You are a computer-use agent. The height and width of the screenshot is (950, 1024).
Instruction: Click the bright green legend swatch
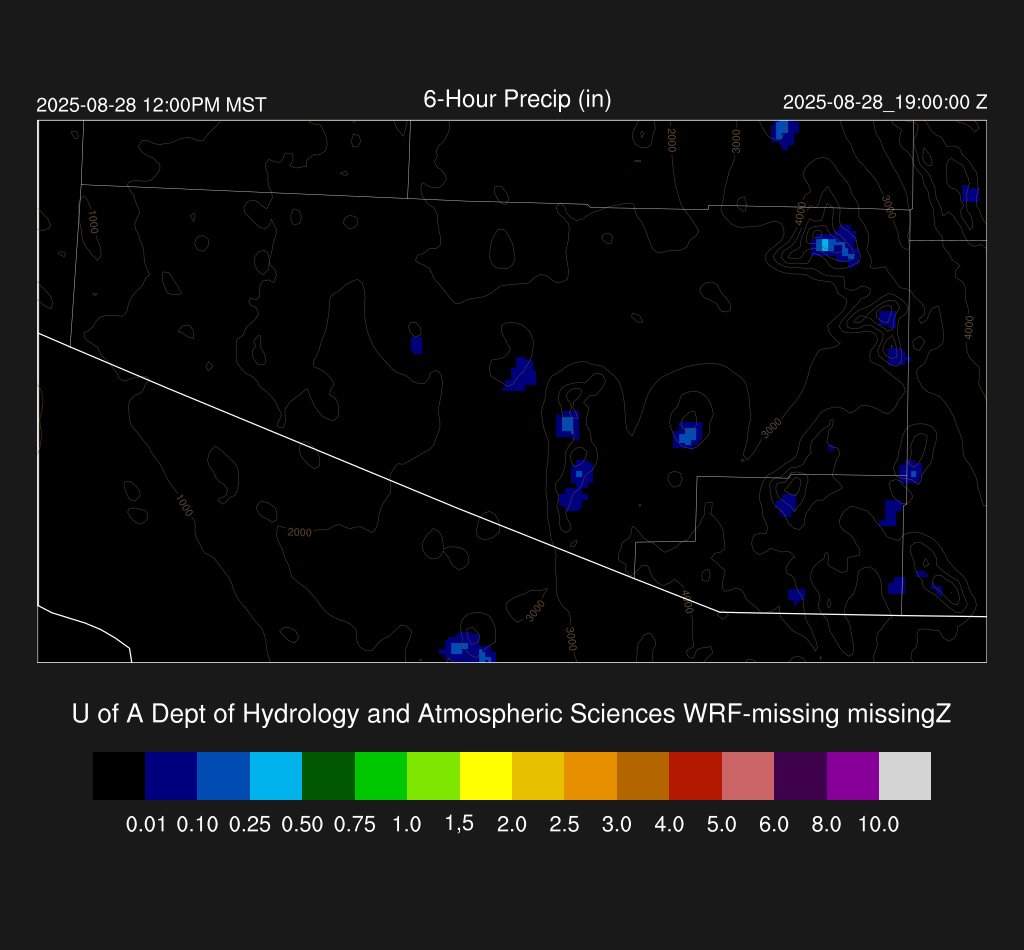point(381,776)
